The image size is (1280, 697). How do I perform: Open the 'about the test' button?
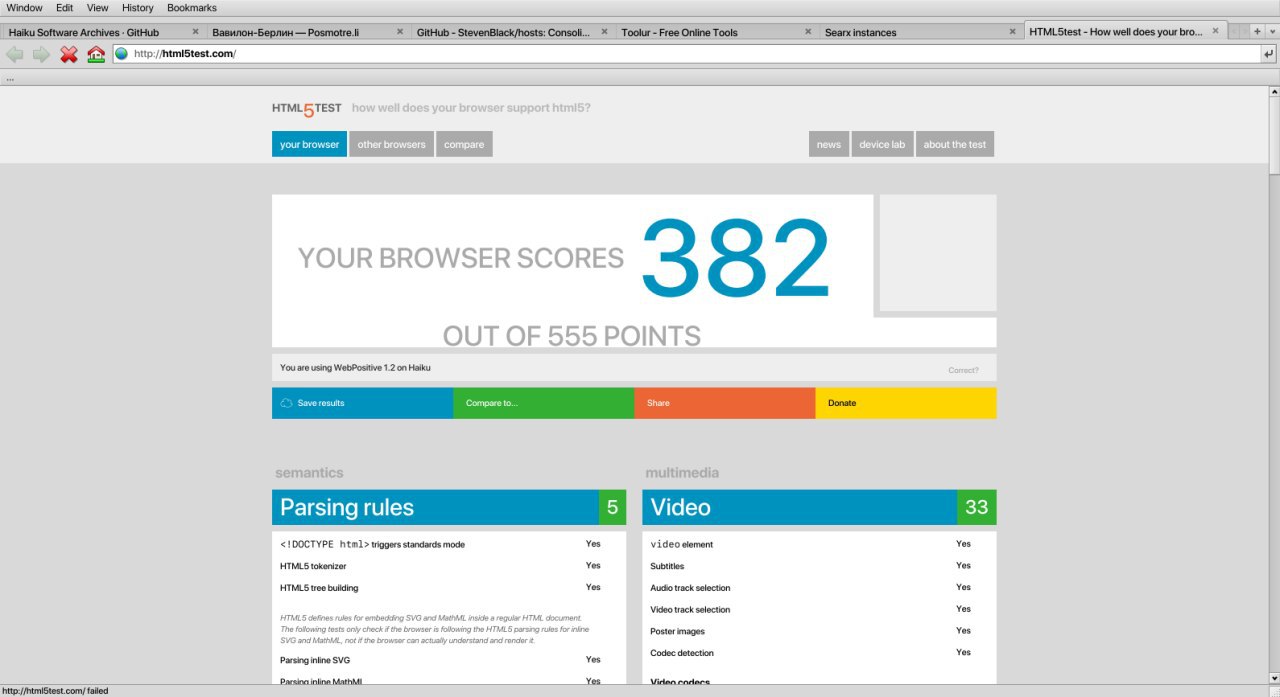[955, 144]
